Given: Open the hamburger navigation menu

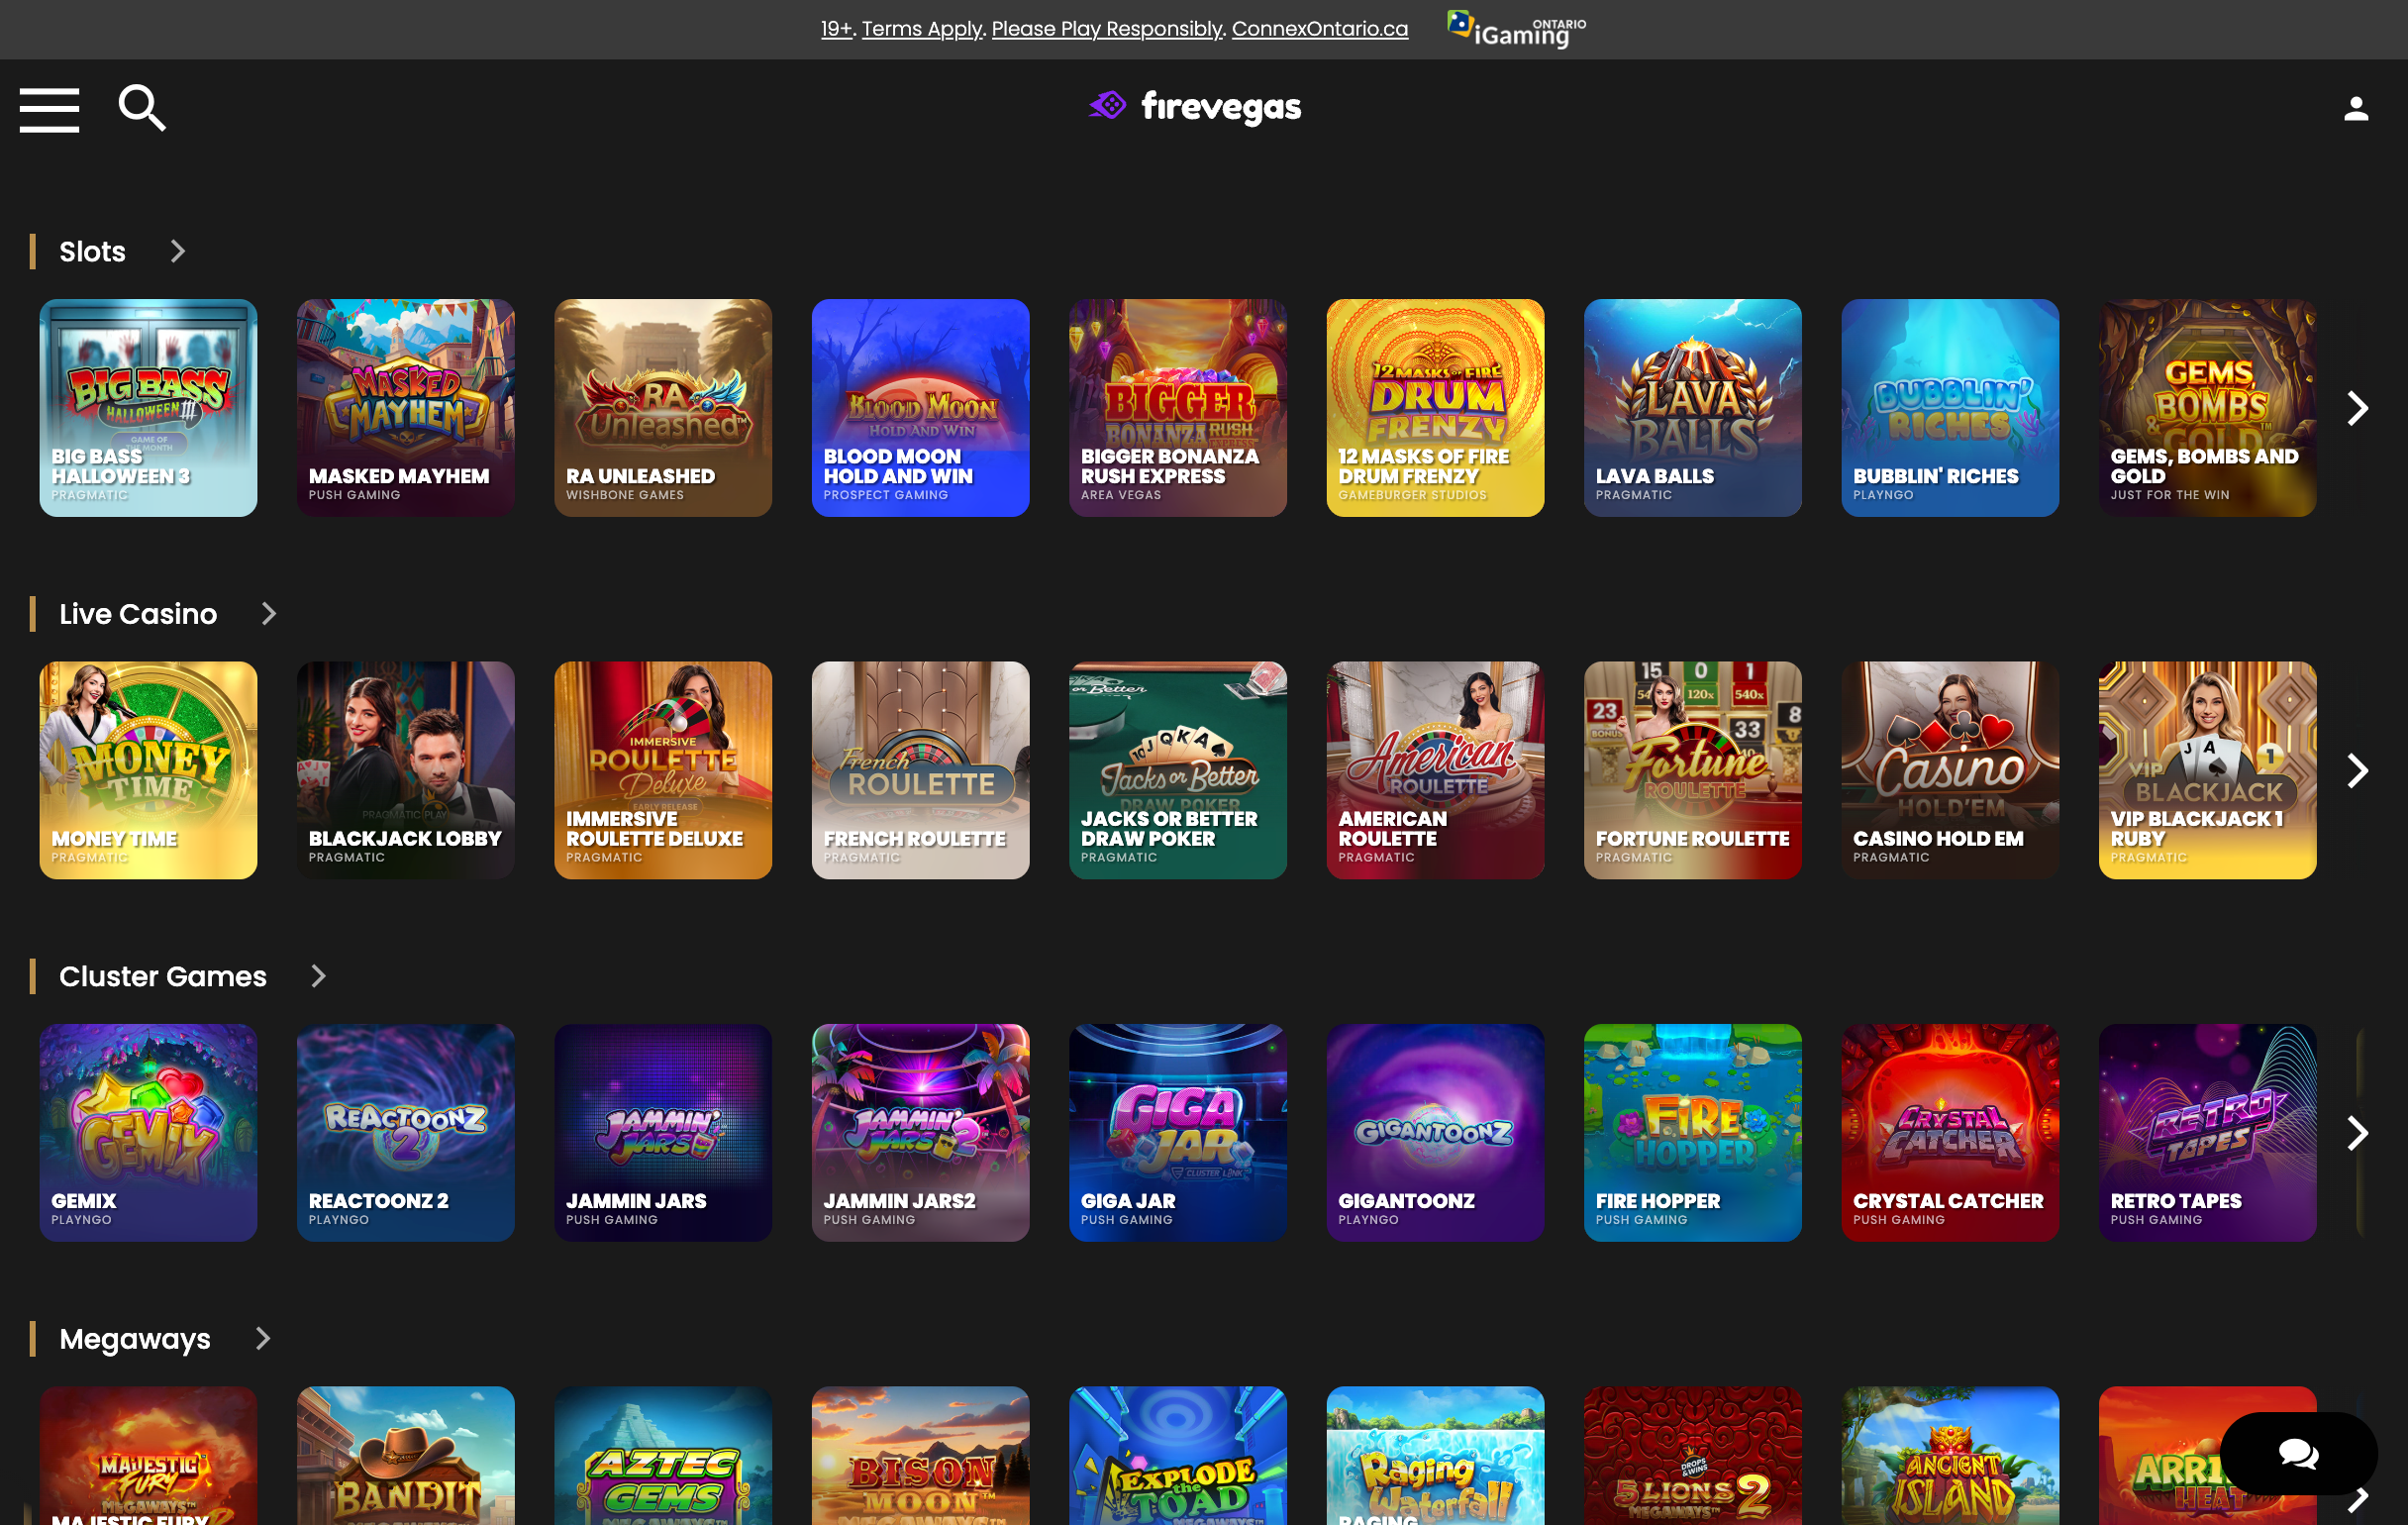Looking at the screenshot, I should point(49,109).
